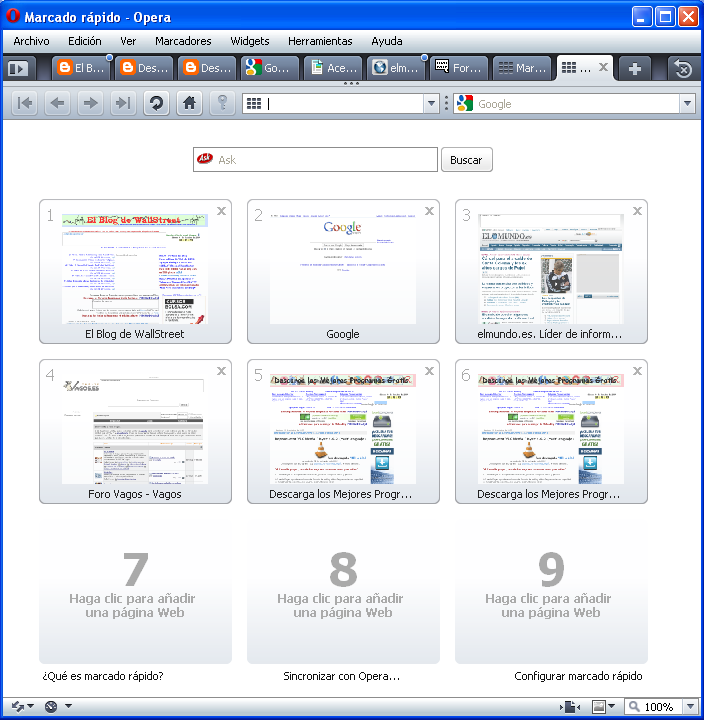This screenshot has width=704, height=720.
Task: Expand the images display dropdown arrow
Action: click(x=612, y=706)
